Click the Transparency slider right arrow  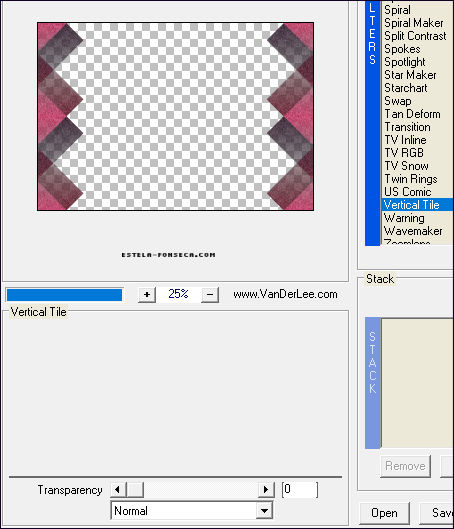coord(266,489)
